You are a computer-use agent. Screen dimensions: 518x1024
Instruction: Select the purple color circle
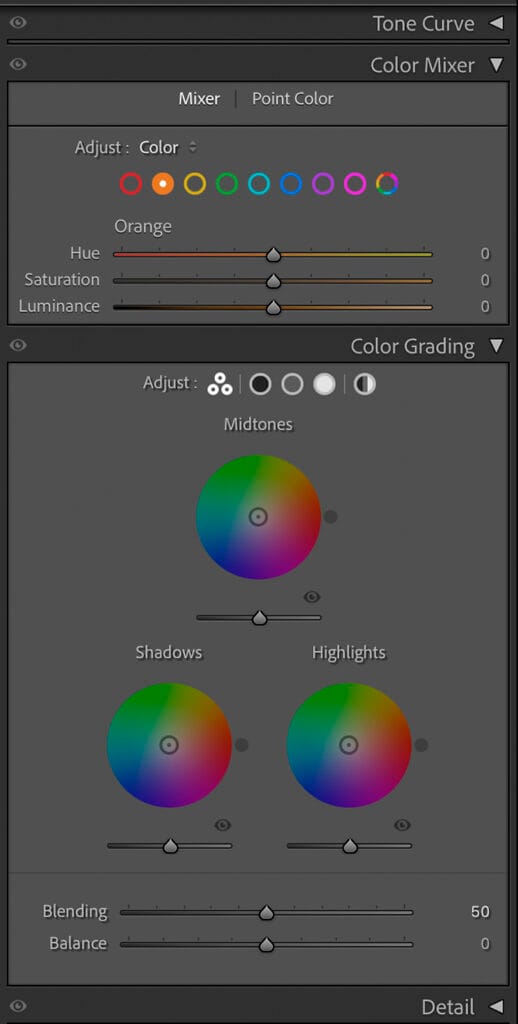(x=323, y=184)
